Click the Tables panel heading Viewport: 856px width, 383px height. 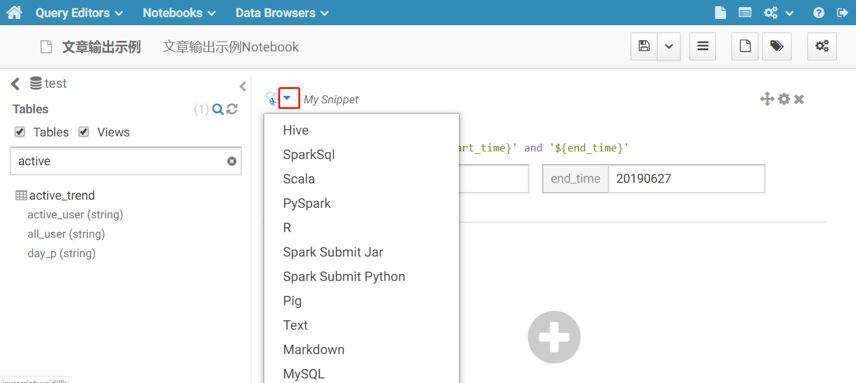31,109
